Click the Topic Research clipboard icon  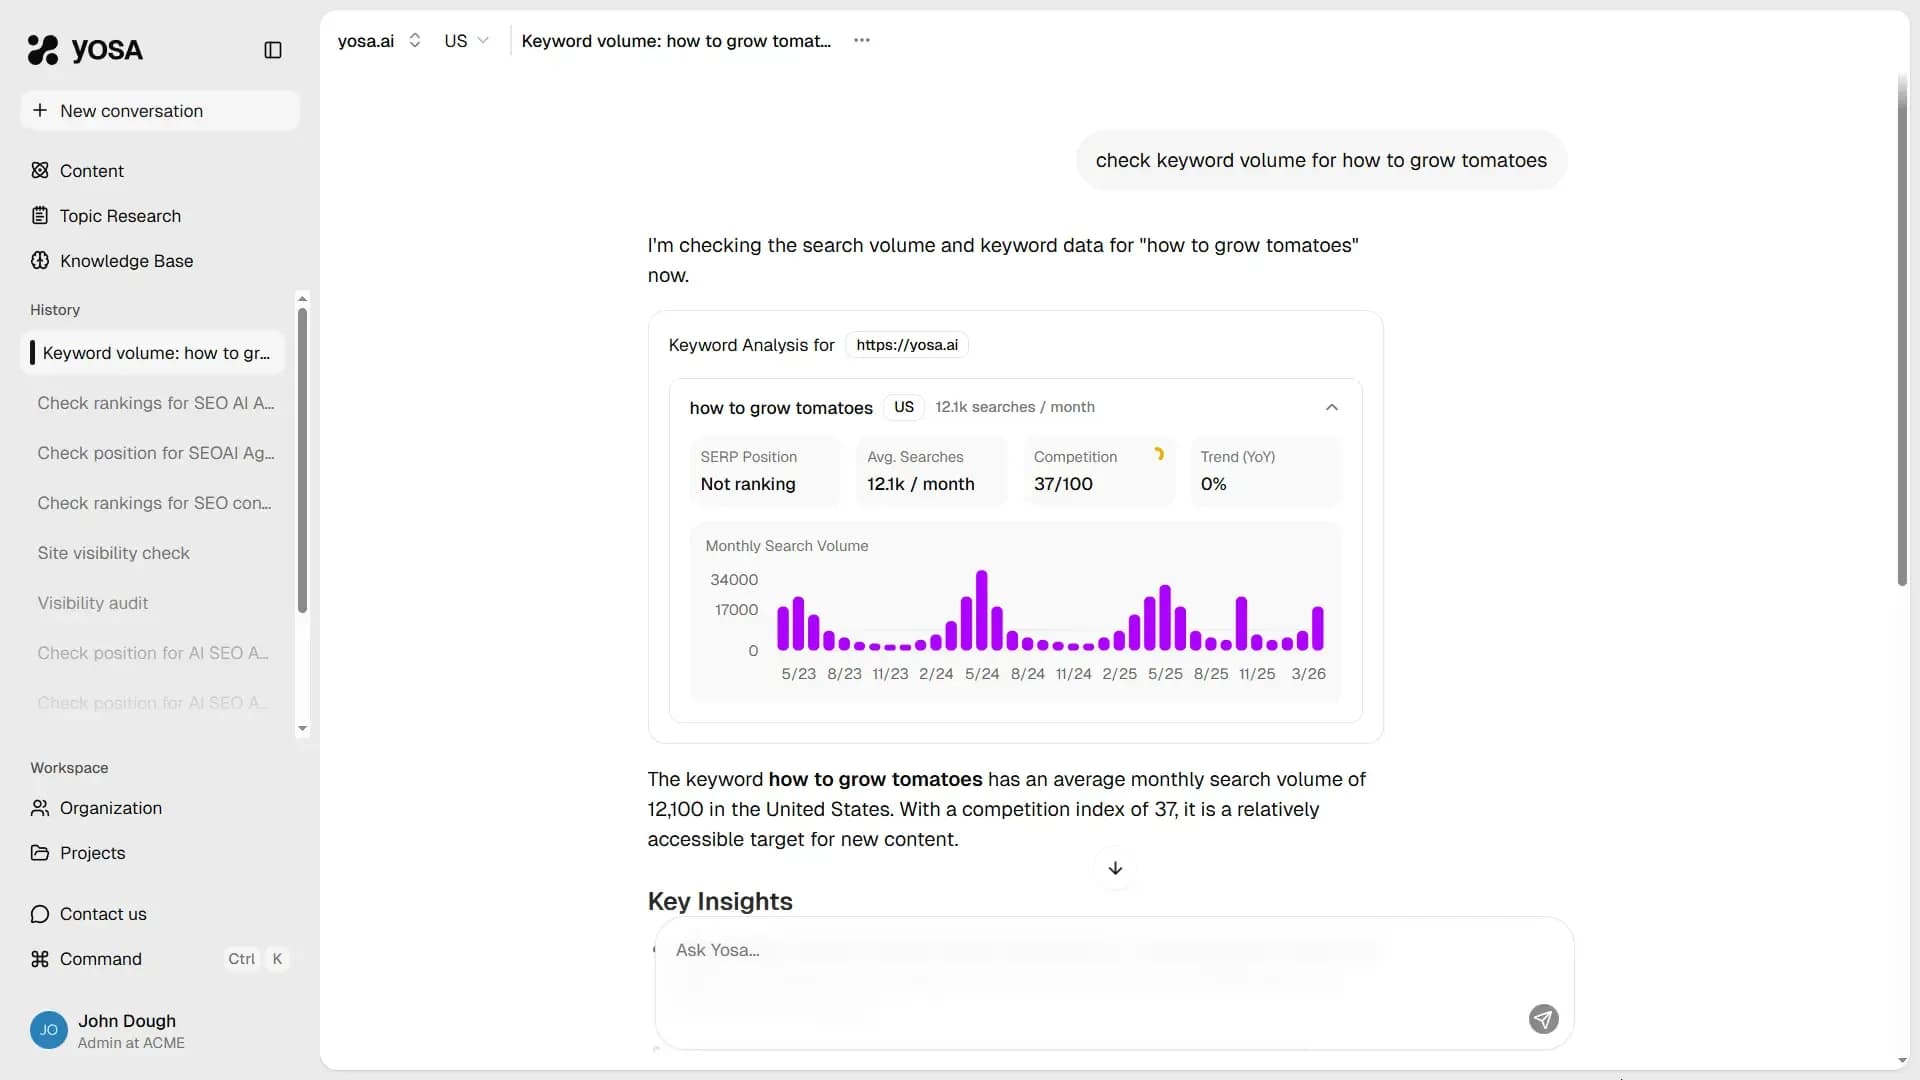coord(40,215)
